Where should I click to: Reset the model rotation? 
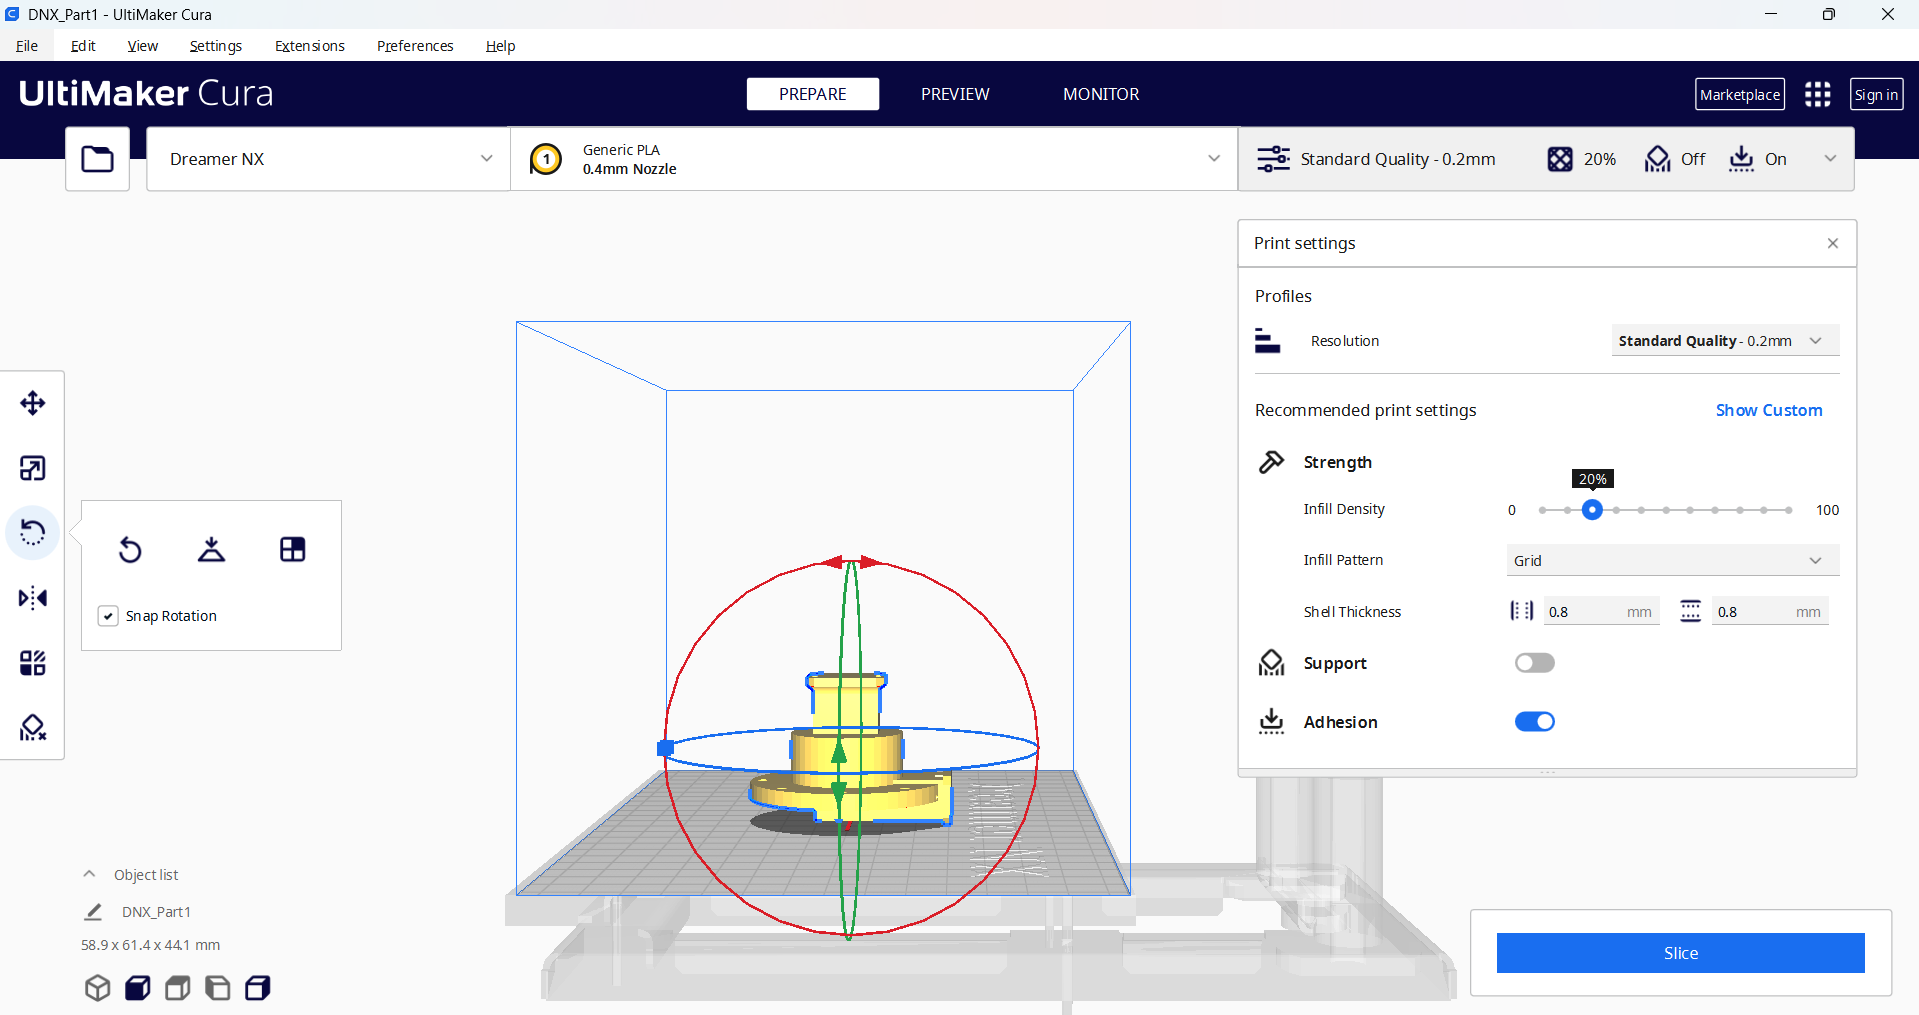tap(130, 549)
